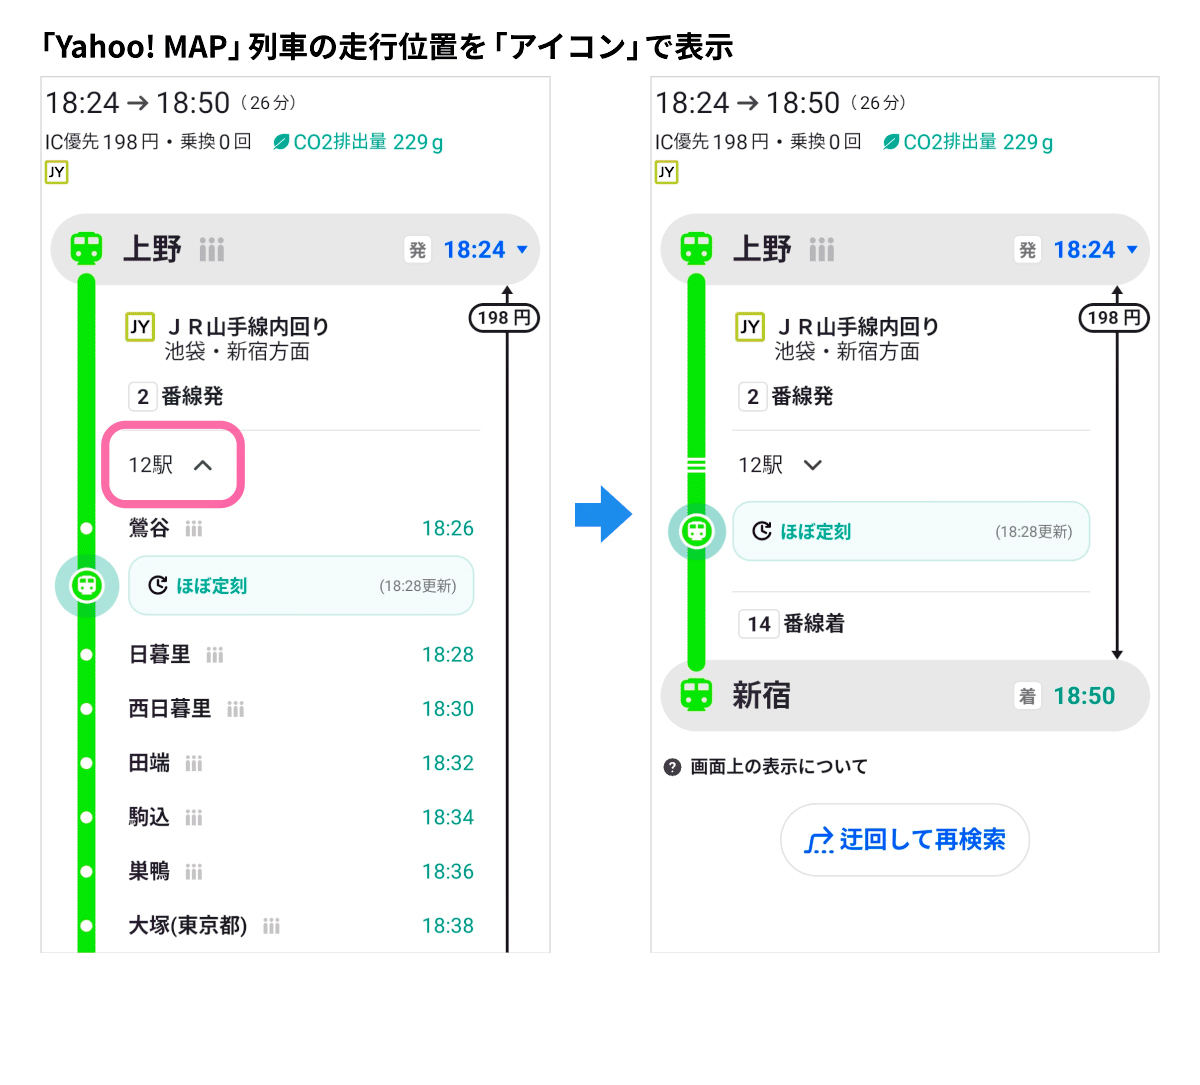The width and height of the screenshot is (1200, 1085).
Task: Tap train position icon in left panel
Action: point(87,585)
